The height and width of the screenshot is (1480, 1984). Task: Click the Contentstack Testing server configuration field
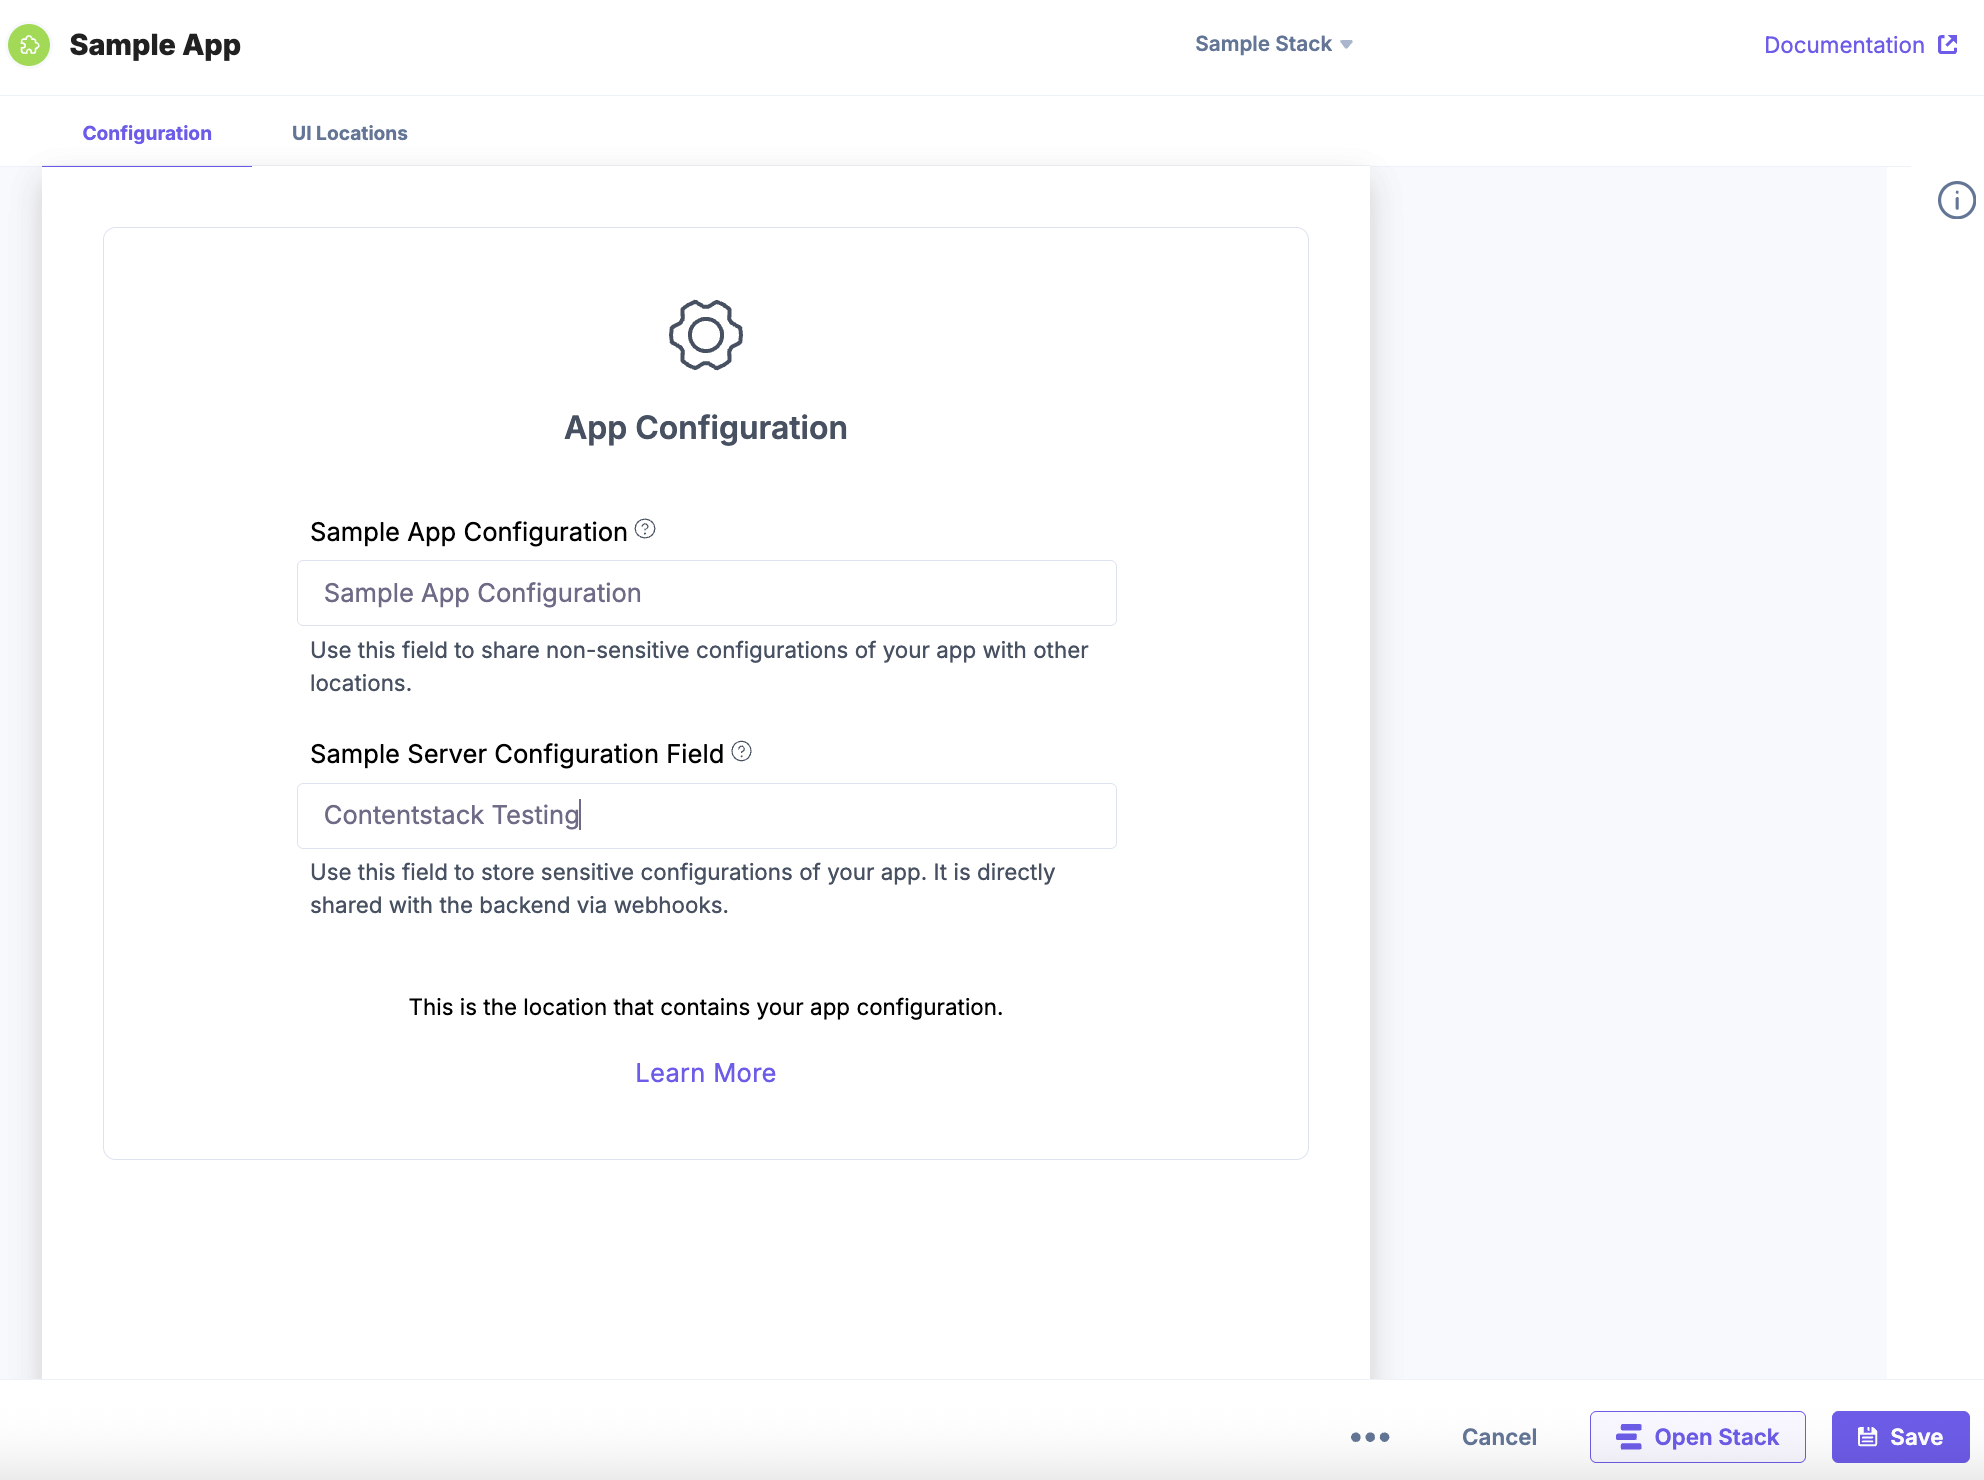click(706, 815)
